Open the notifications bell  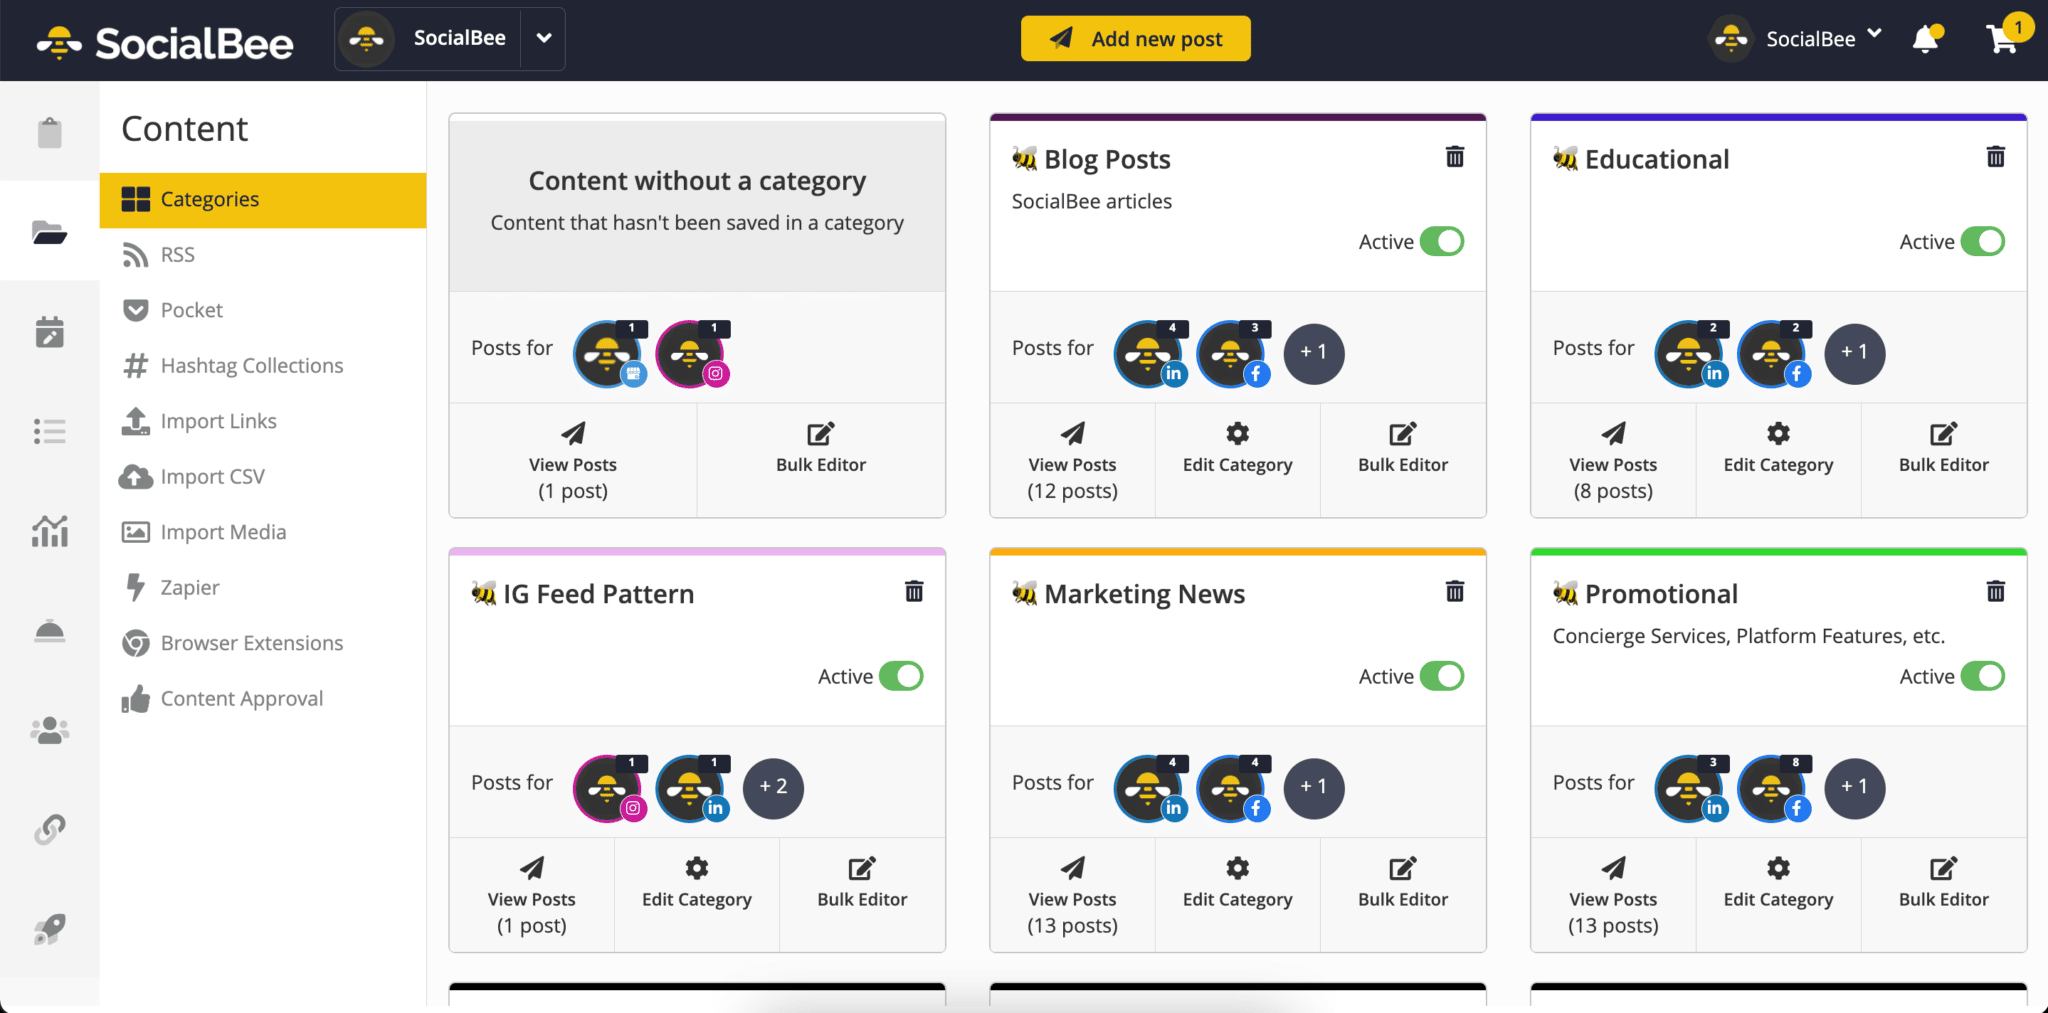coord(1925,39)
